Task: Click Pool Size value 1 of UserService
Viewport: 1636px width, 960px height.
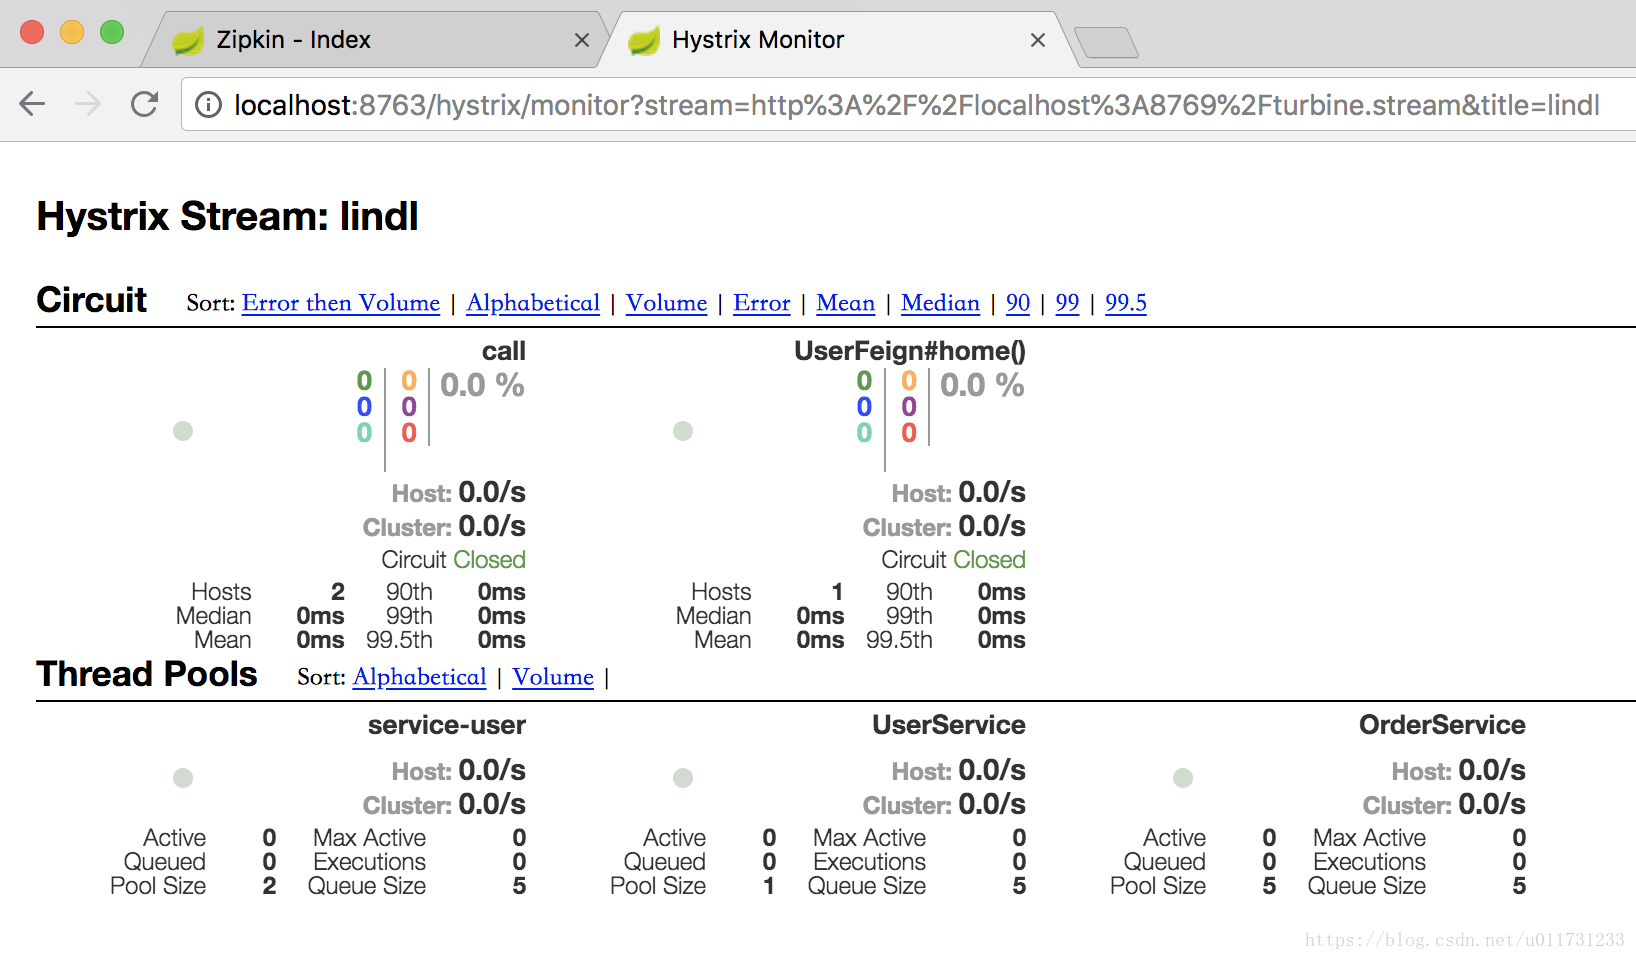Action: pos(769,886)
